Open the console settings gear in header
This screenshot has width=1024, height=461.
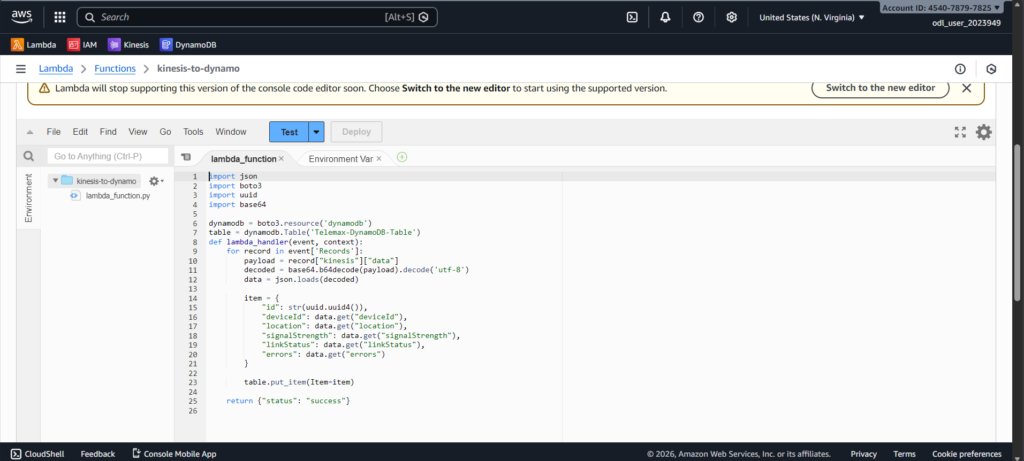(x=731, y=17)
